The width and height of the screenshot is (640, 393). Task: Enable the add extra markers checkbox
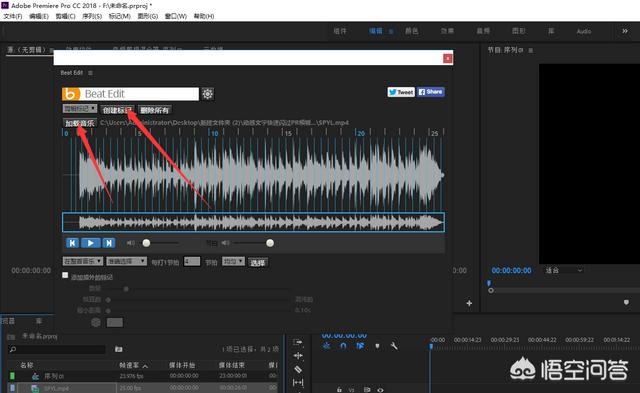click(x=65, y=275)
